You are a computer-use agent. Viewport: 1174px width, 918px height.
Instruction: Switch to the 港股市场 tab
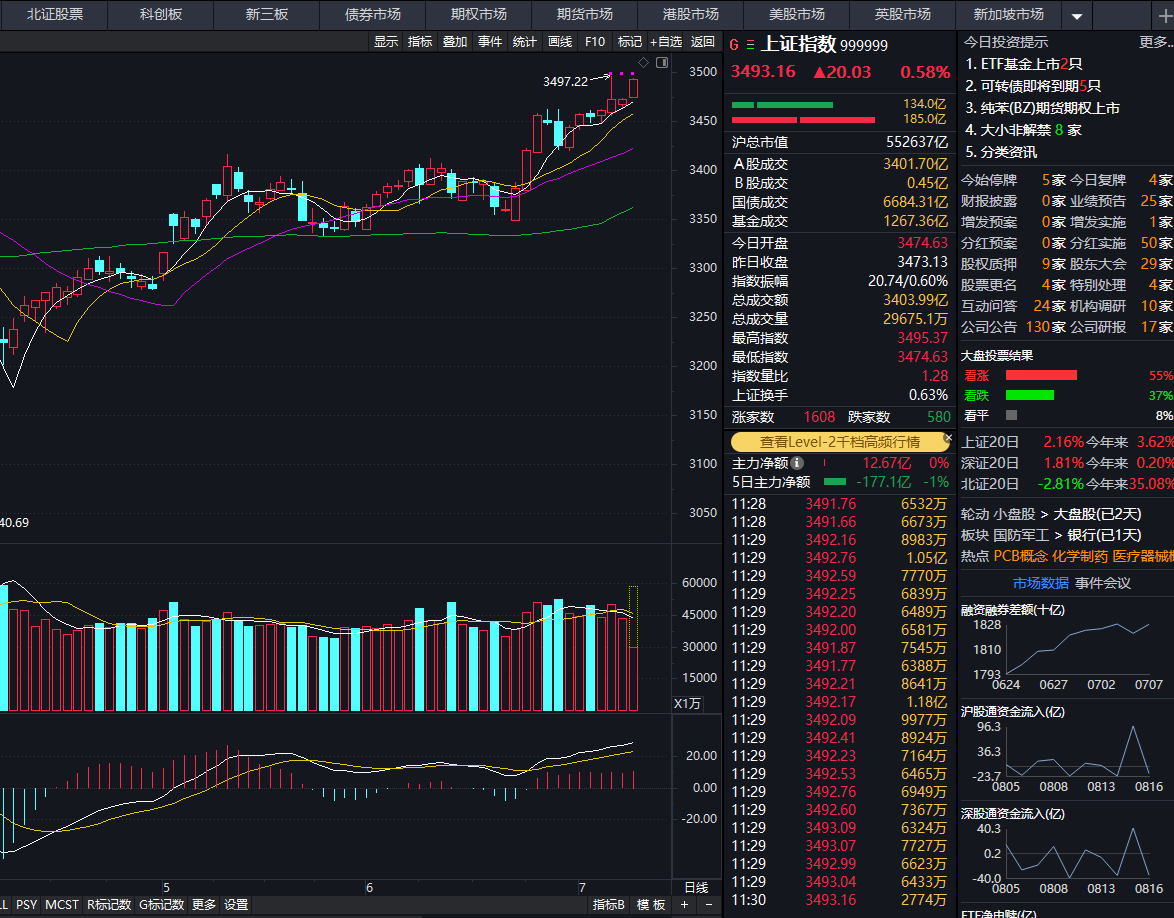click(x=689, y=15)
